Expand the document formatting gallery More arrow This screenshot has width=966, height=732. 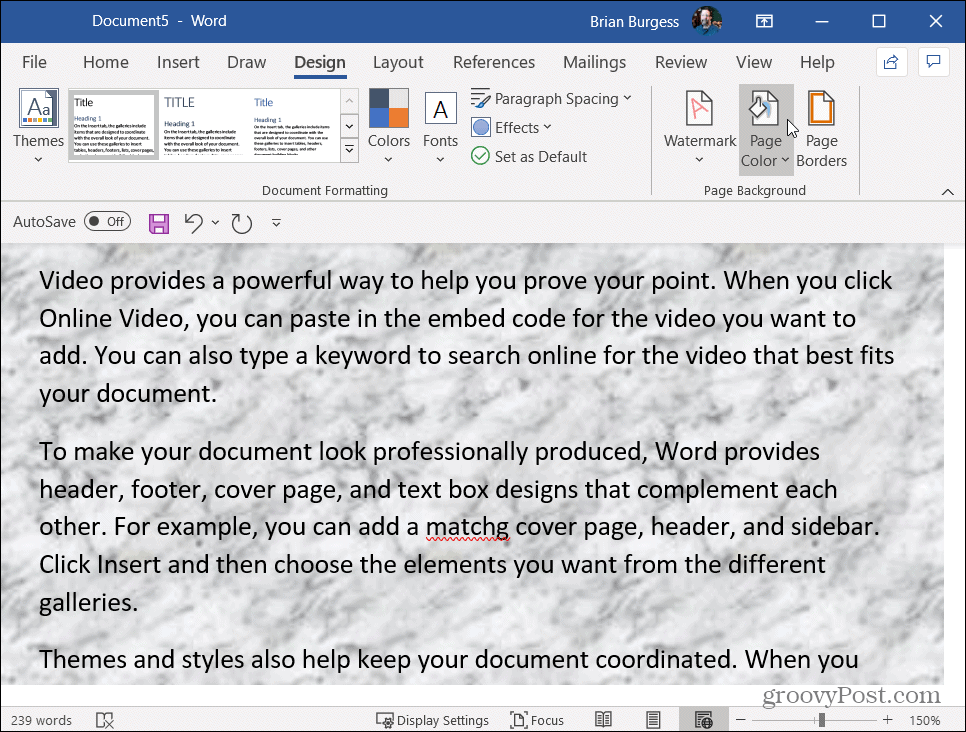pos(349,150)
